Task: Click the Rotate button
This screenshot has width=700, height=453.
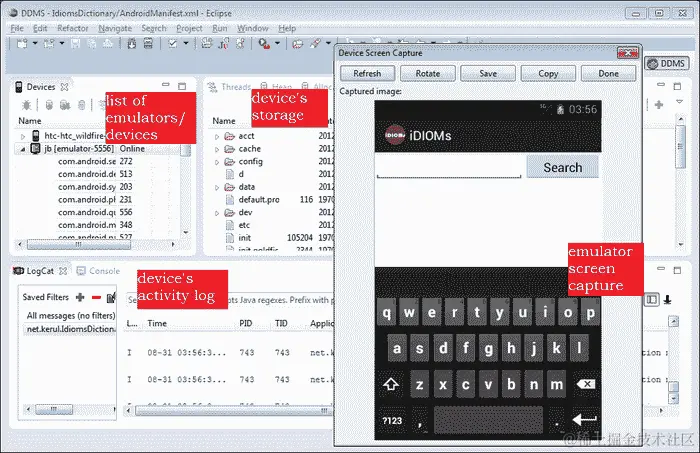Action: (x=428, y=73)
